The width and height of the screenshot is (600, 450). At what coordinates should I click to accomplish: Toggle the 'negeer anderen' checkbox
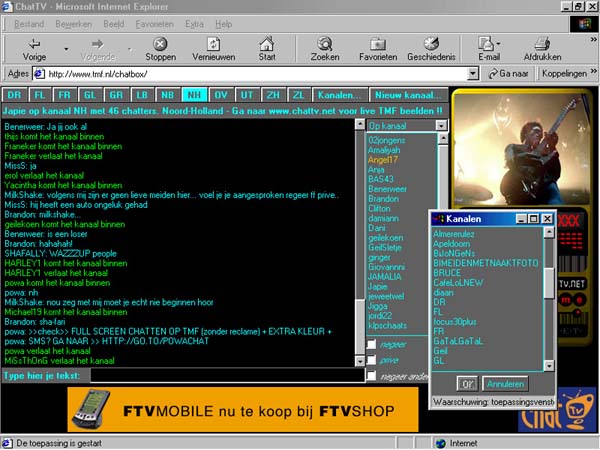click(372, 376)
